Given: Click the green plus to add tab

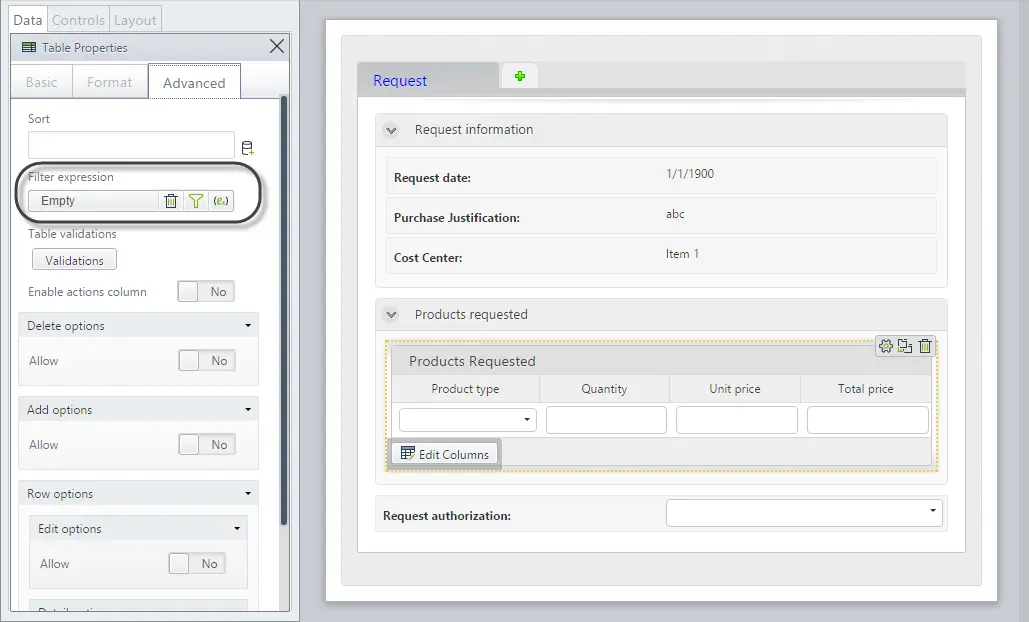Looking at the screenshot, I should 520,77.
